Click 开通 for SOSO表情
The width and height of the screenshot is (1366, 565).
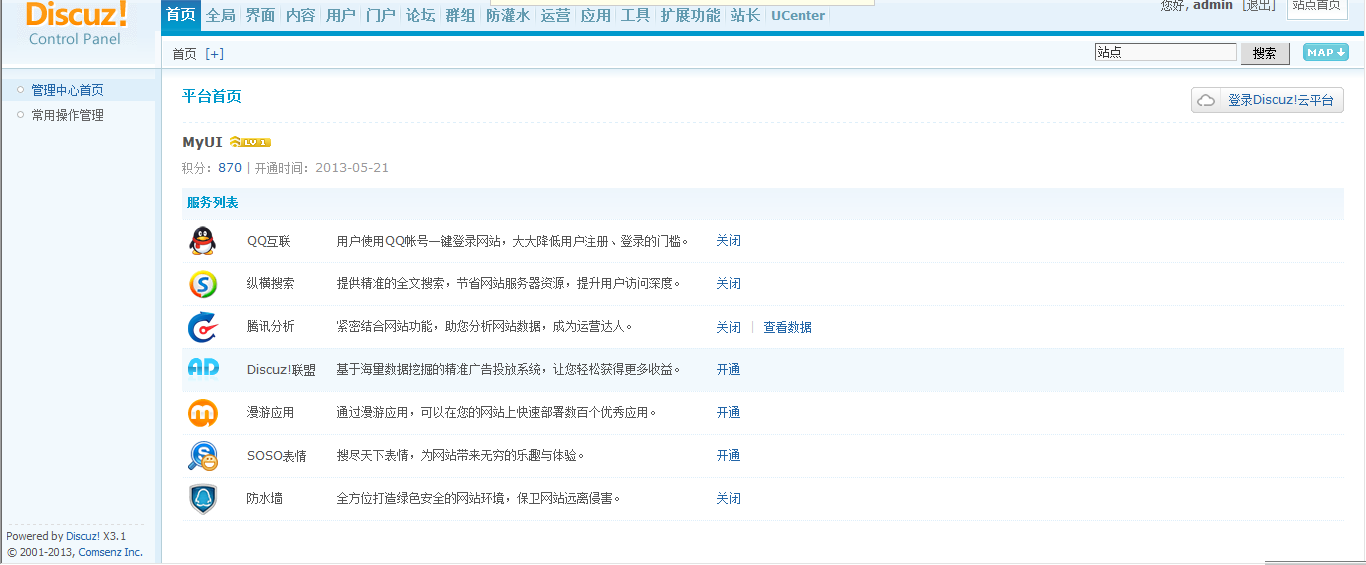point(728,456)
